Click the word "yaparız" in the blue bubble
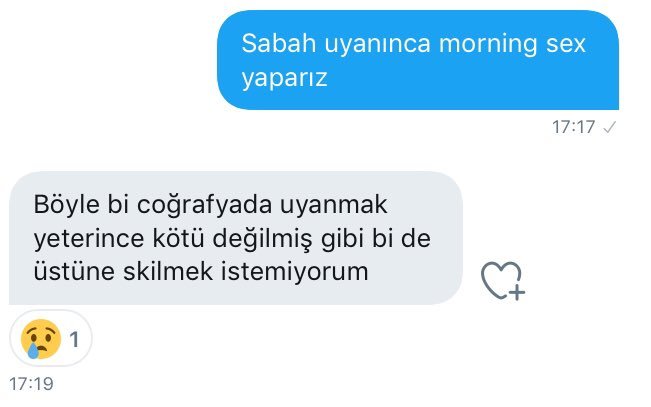The height and width of the screenshot is (407, 651). (x=284, y=78)
